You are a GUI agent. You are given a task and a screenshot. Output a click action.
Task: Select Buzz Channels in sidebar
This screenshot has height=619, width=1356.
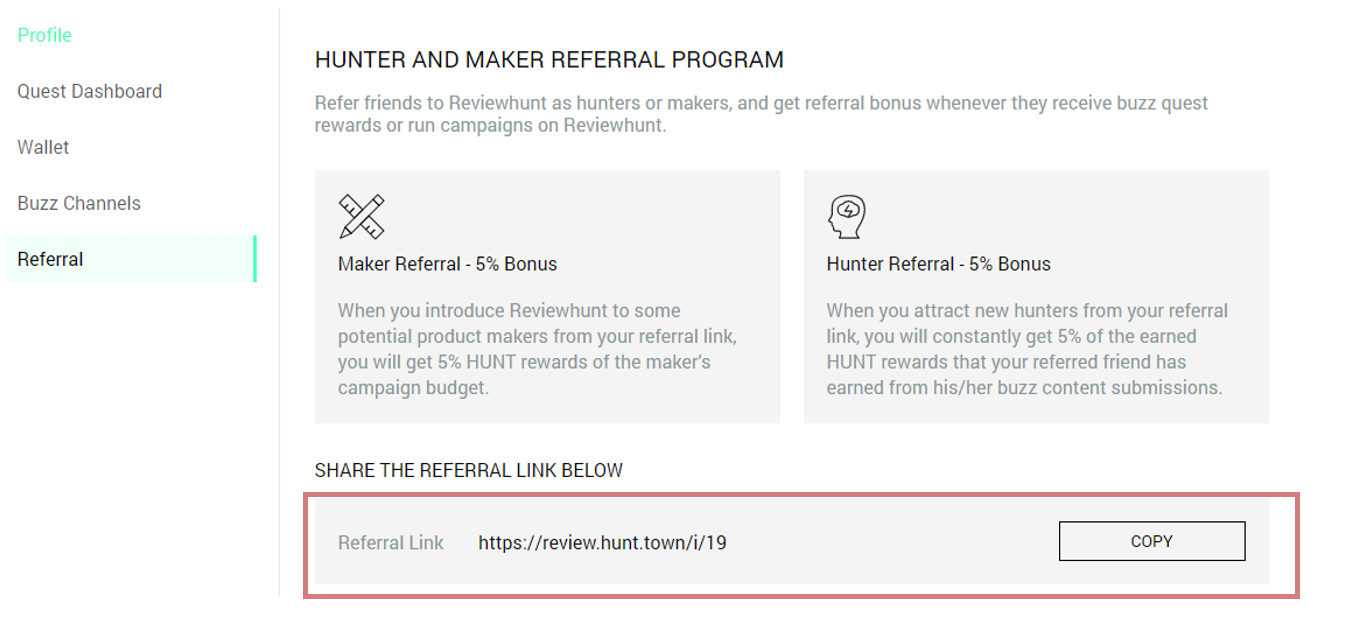click(x=79, y=203)
